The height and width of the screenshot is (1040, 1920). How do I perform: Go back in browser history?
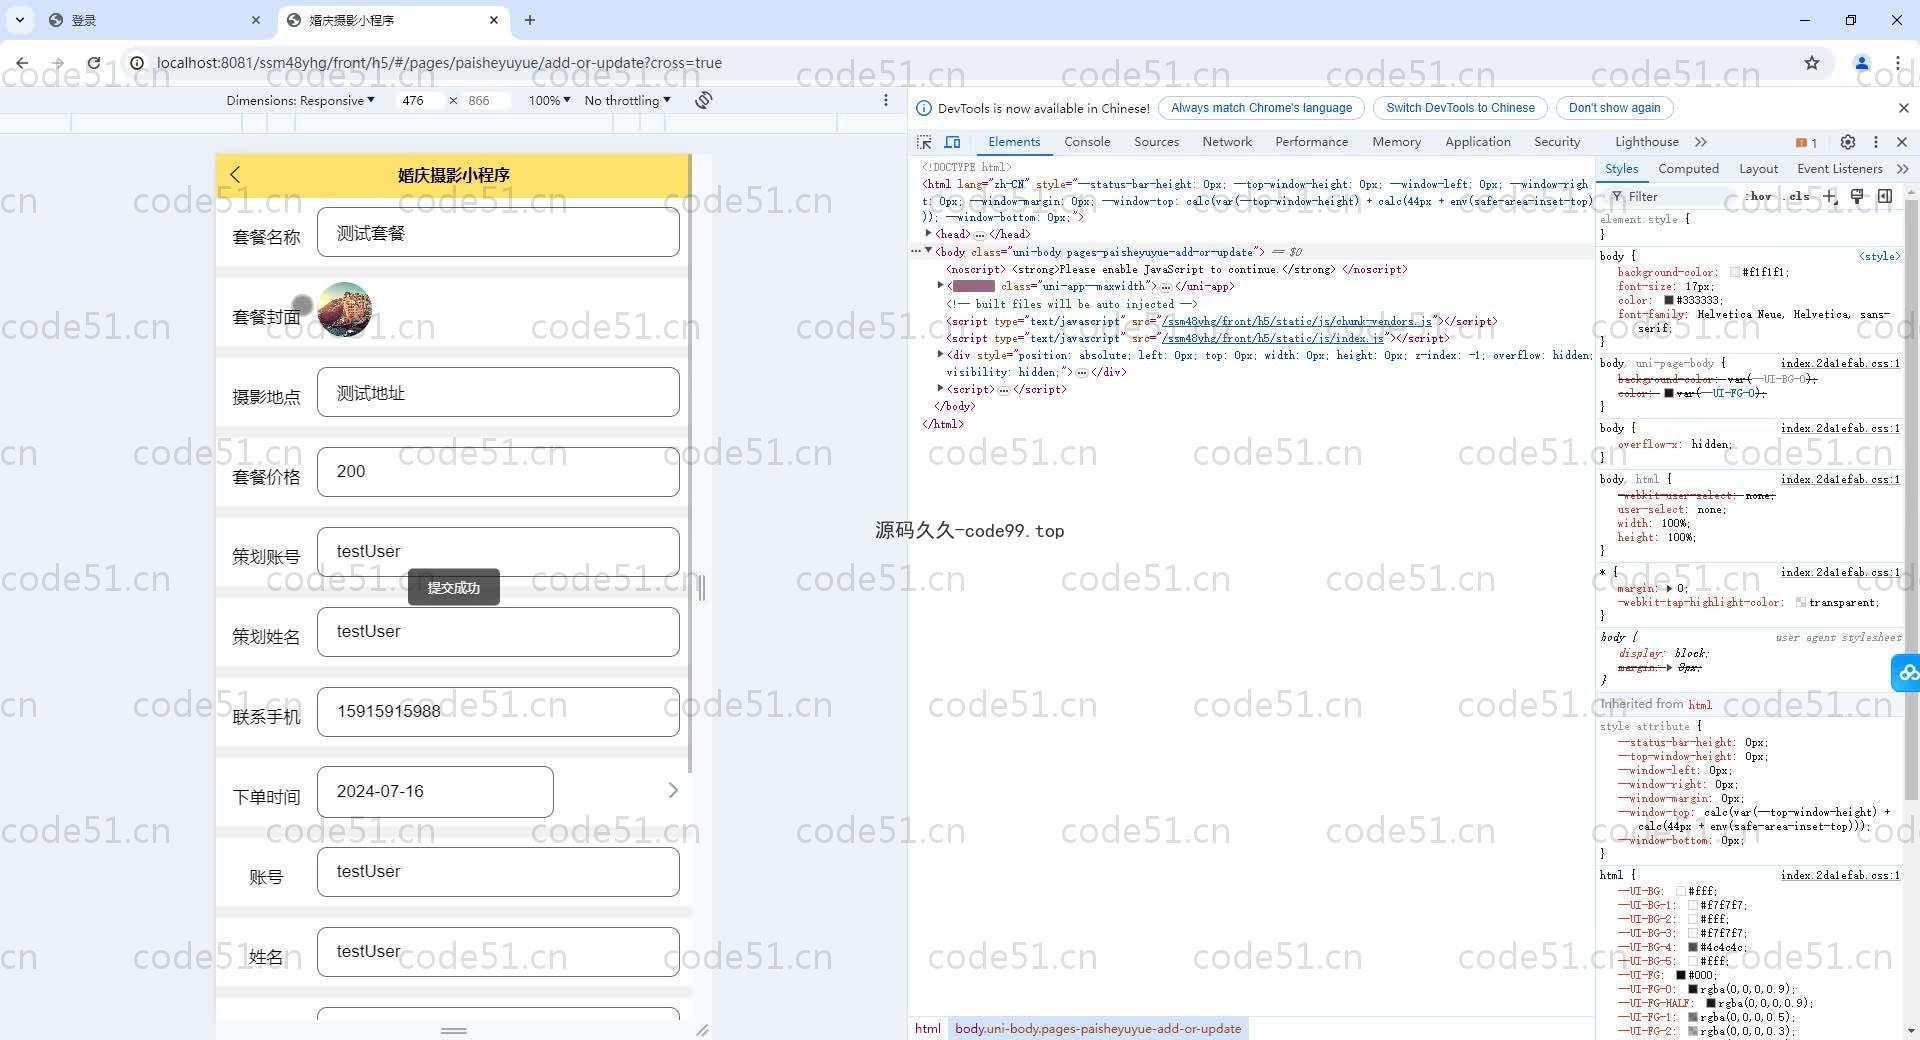[22, 63]
